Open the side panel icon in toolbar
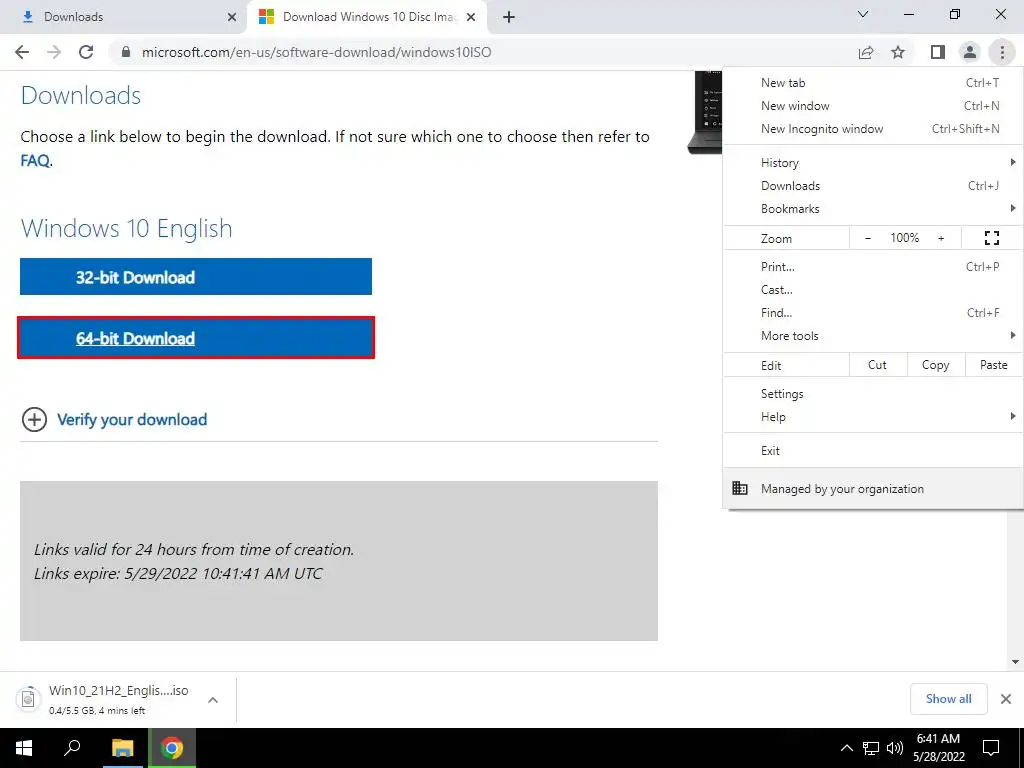The height and width of the screenshot is (768, 1024). (938, 52)
